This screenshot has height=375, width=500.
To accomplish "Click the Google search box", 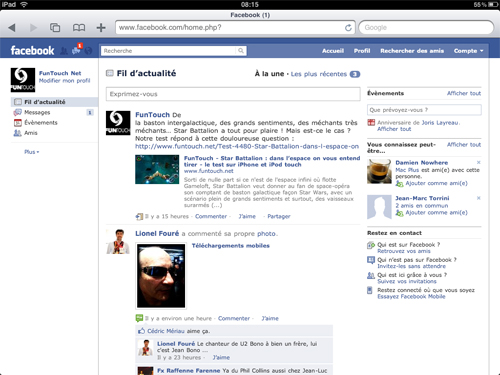I will pos(426,28).
